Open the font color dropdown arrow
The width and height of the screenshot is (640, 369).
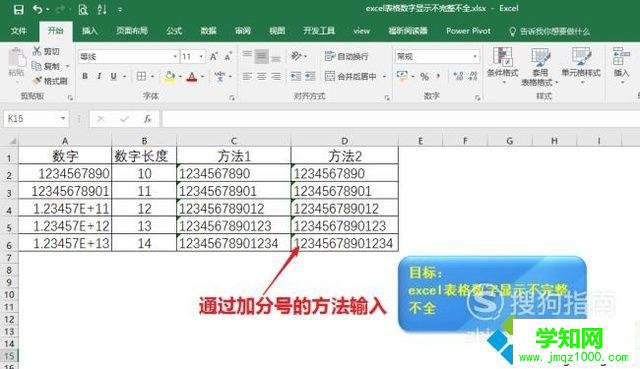[x=203, y=76]
